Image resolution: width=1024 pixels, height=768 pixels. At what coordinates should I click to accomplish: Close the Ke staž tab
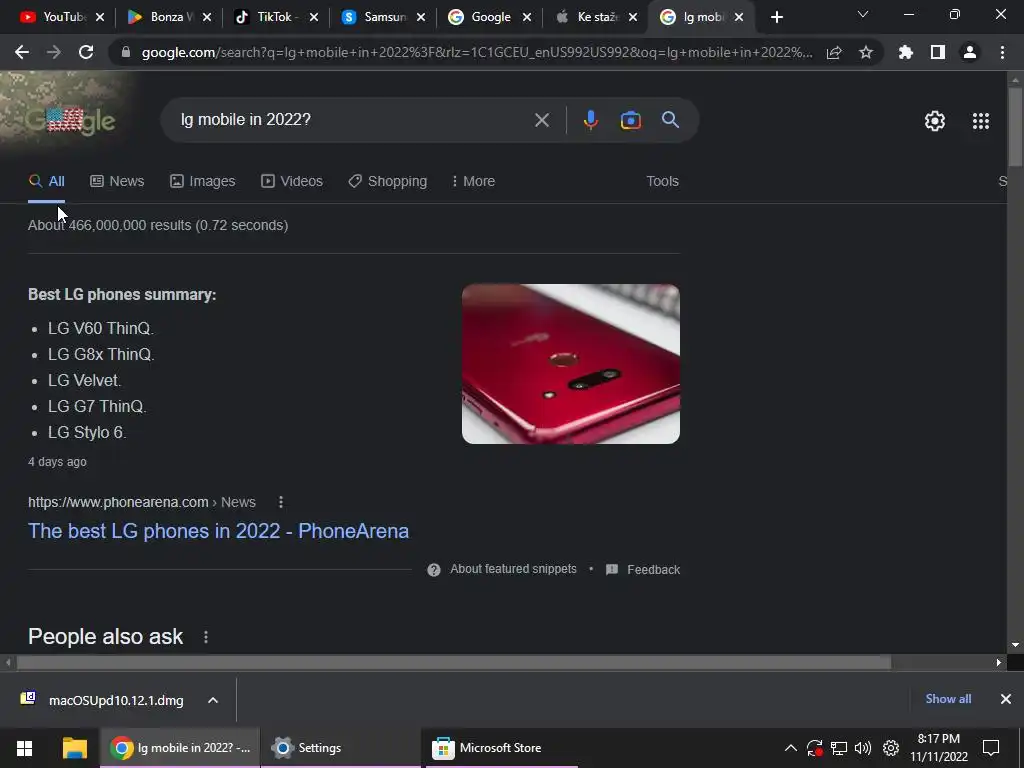point(633,18)
